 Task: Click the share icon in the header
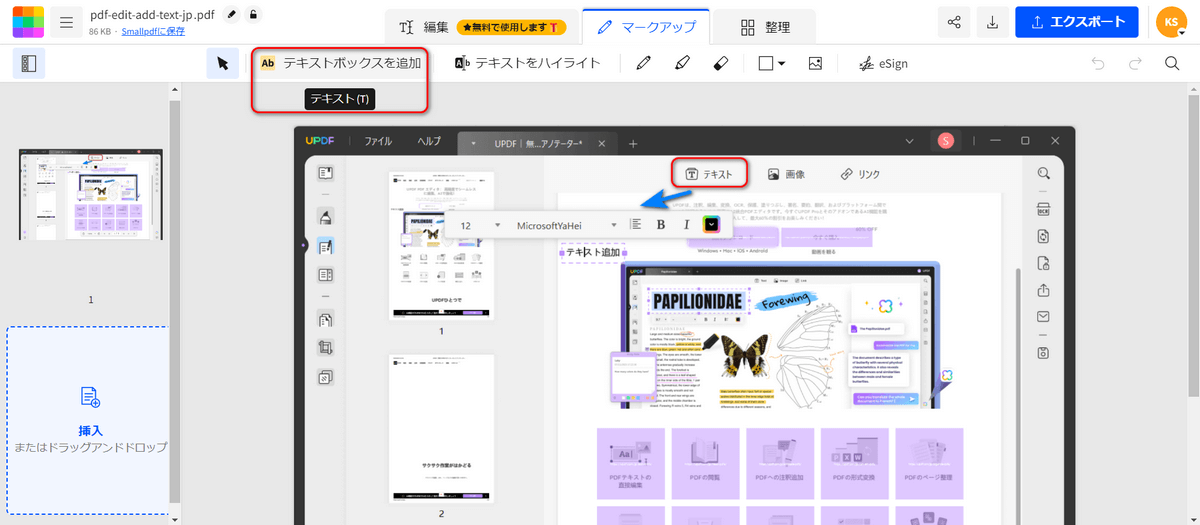click(955, 22)
